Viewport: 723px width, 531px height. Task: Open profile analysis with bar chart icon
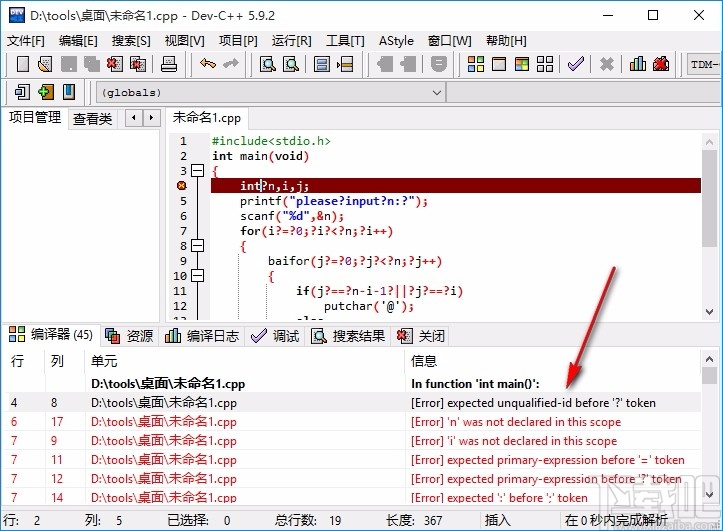(x=638, y=64)
